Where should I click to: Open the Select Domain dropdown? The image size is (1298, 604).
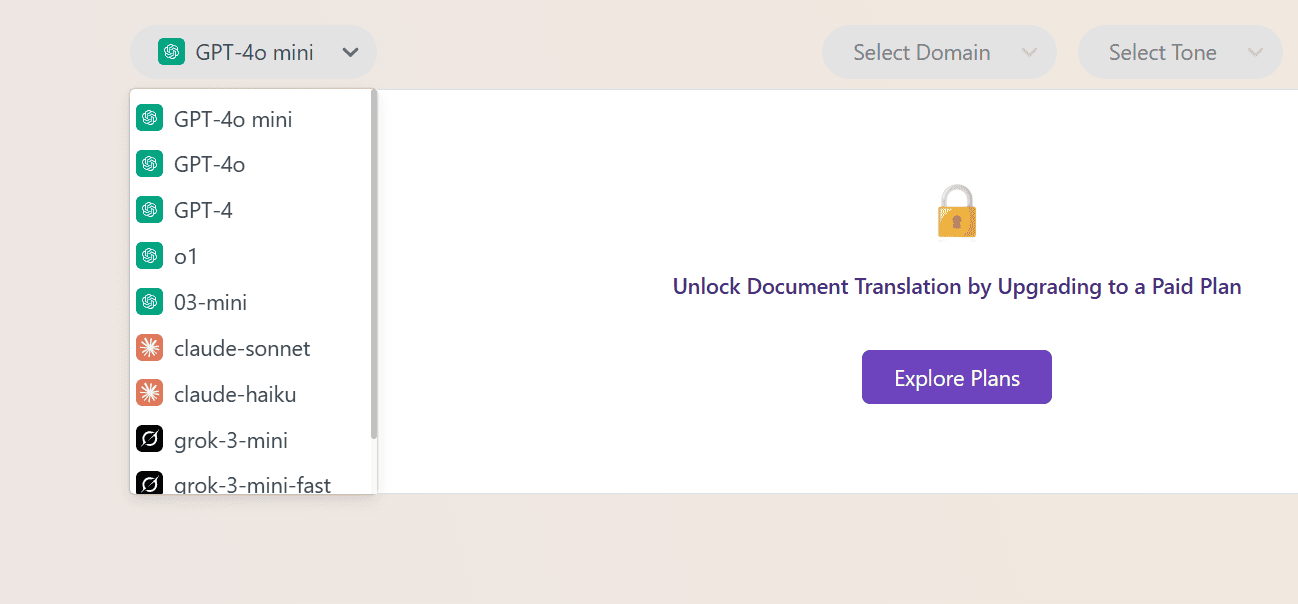(x=938, y=52)
